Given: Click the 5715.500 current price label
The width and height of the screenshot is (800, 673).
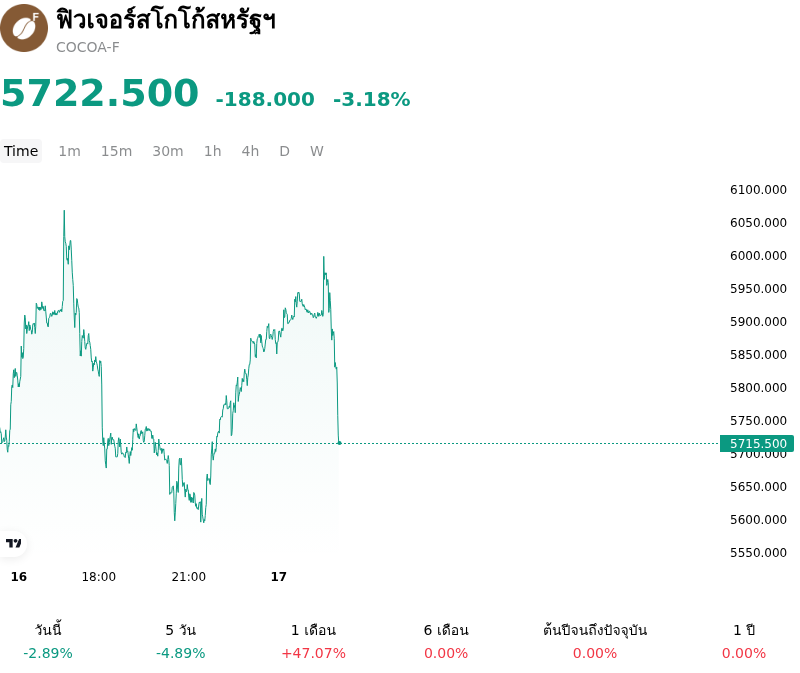Looking at the screenshot, I should pyautogui.click(x=757, y=443).
